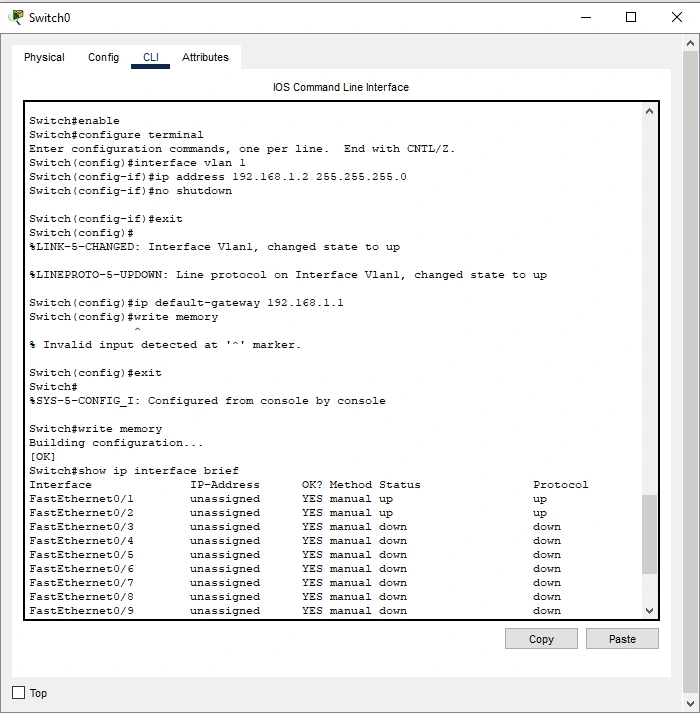Click the Paste button
Image resolution: width=700 pixels, height=713 pixels.
click(x=622, y=639)
